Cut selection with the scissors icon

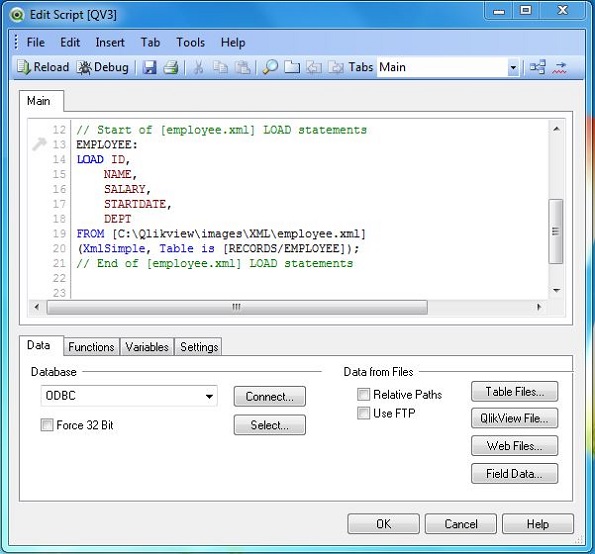pos(198,68)
